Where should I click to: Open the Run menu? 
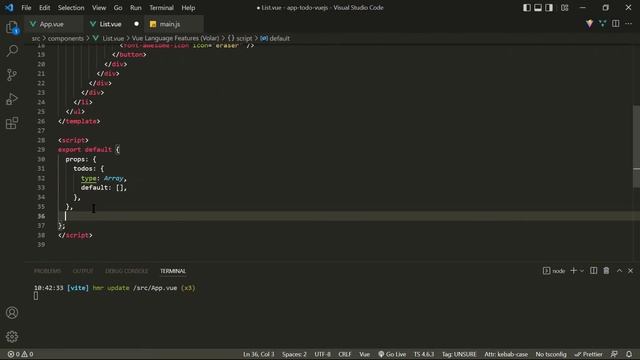pyautogui.click(x=136, y=8)
